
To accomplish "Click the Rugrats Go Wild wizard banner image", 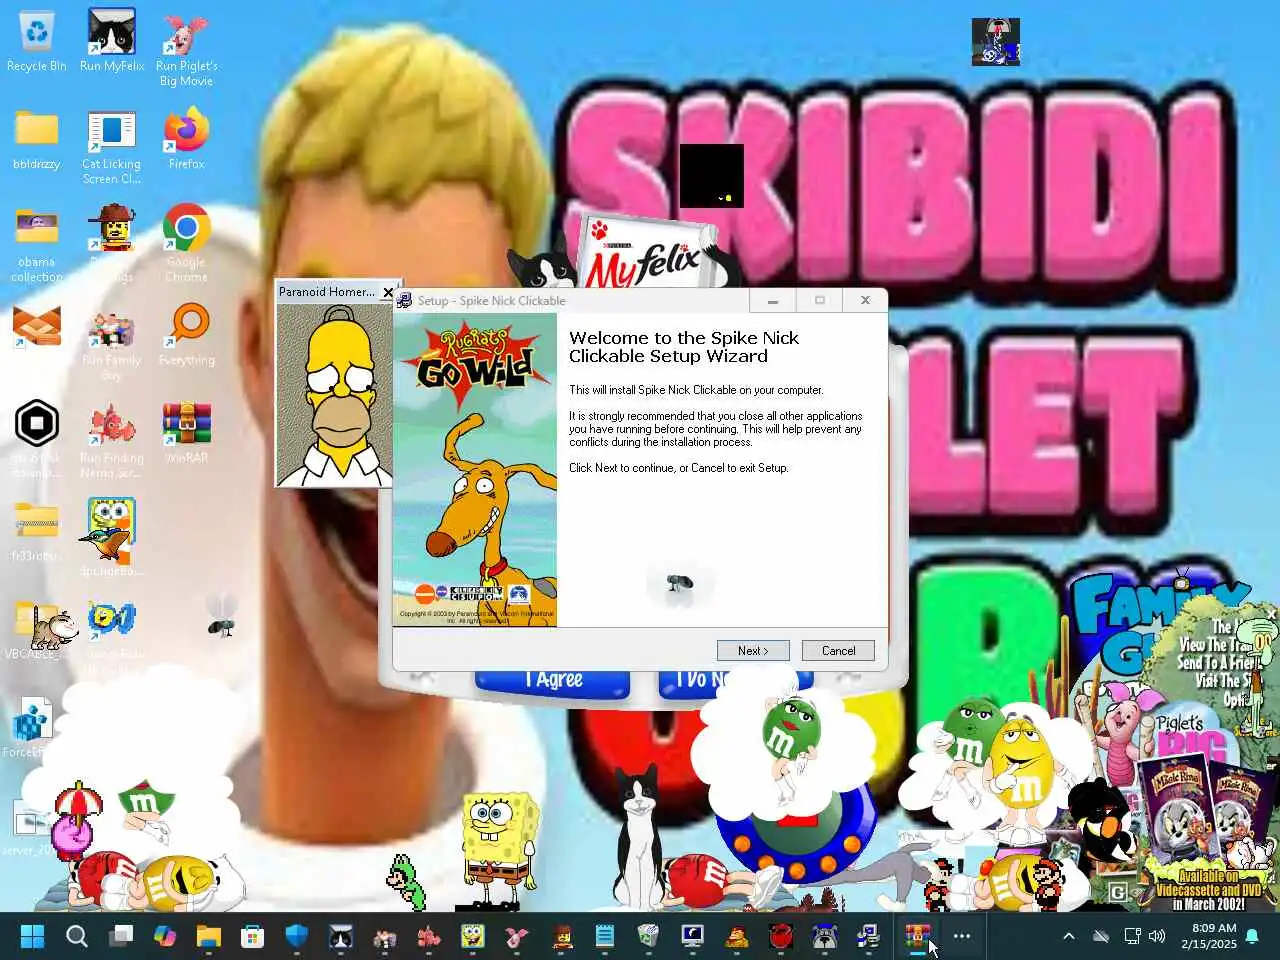I will pos(475,470).
